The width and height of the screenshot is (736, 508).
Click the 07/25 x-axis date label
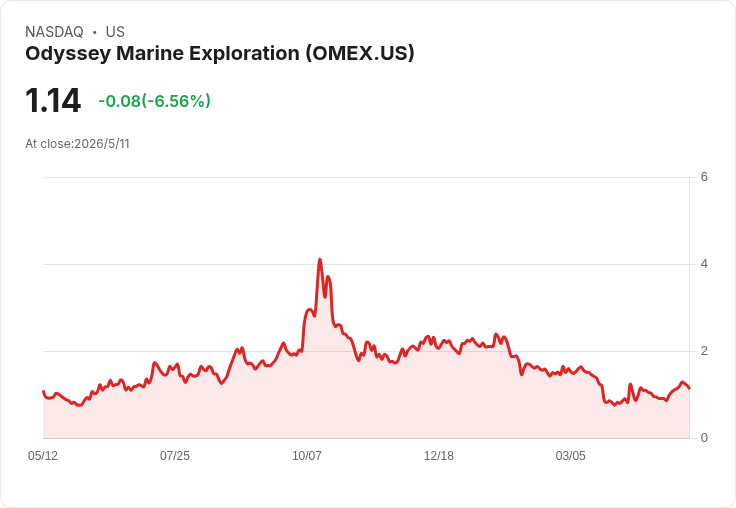click(175, 456)
